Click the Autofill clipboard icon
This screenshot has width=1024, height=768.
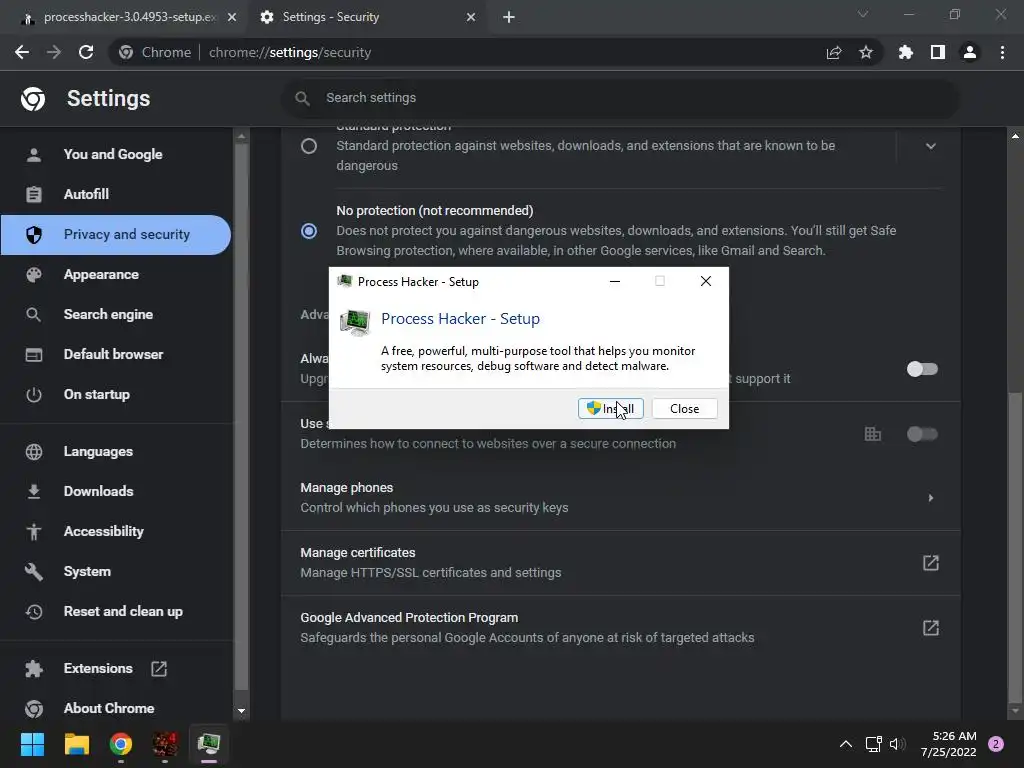click(33, 195)
